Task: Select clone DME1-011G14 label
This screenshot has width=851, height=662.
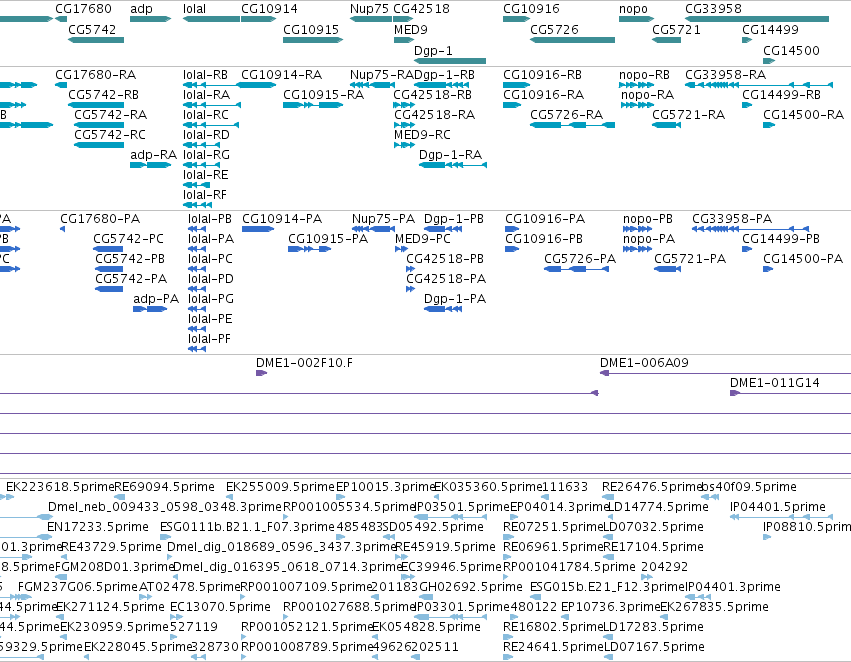Action: point(774,383)
